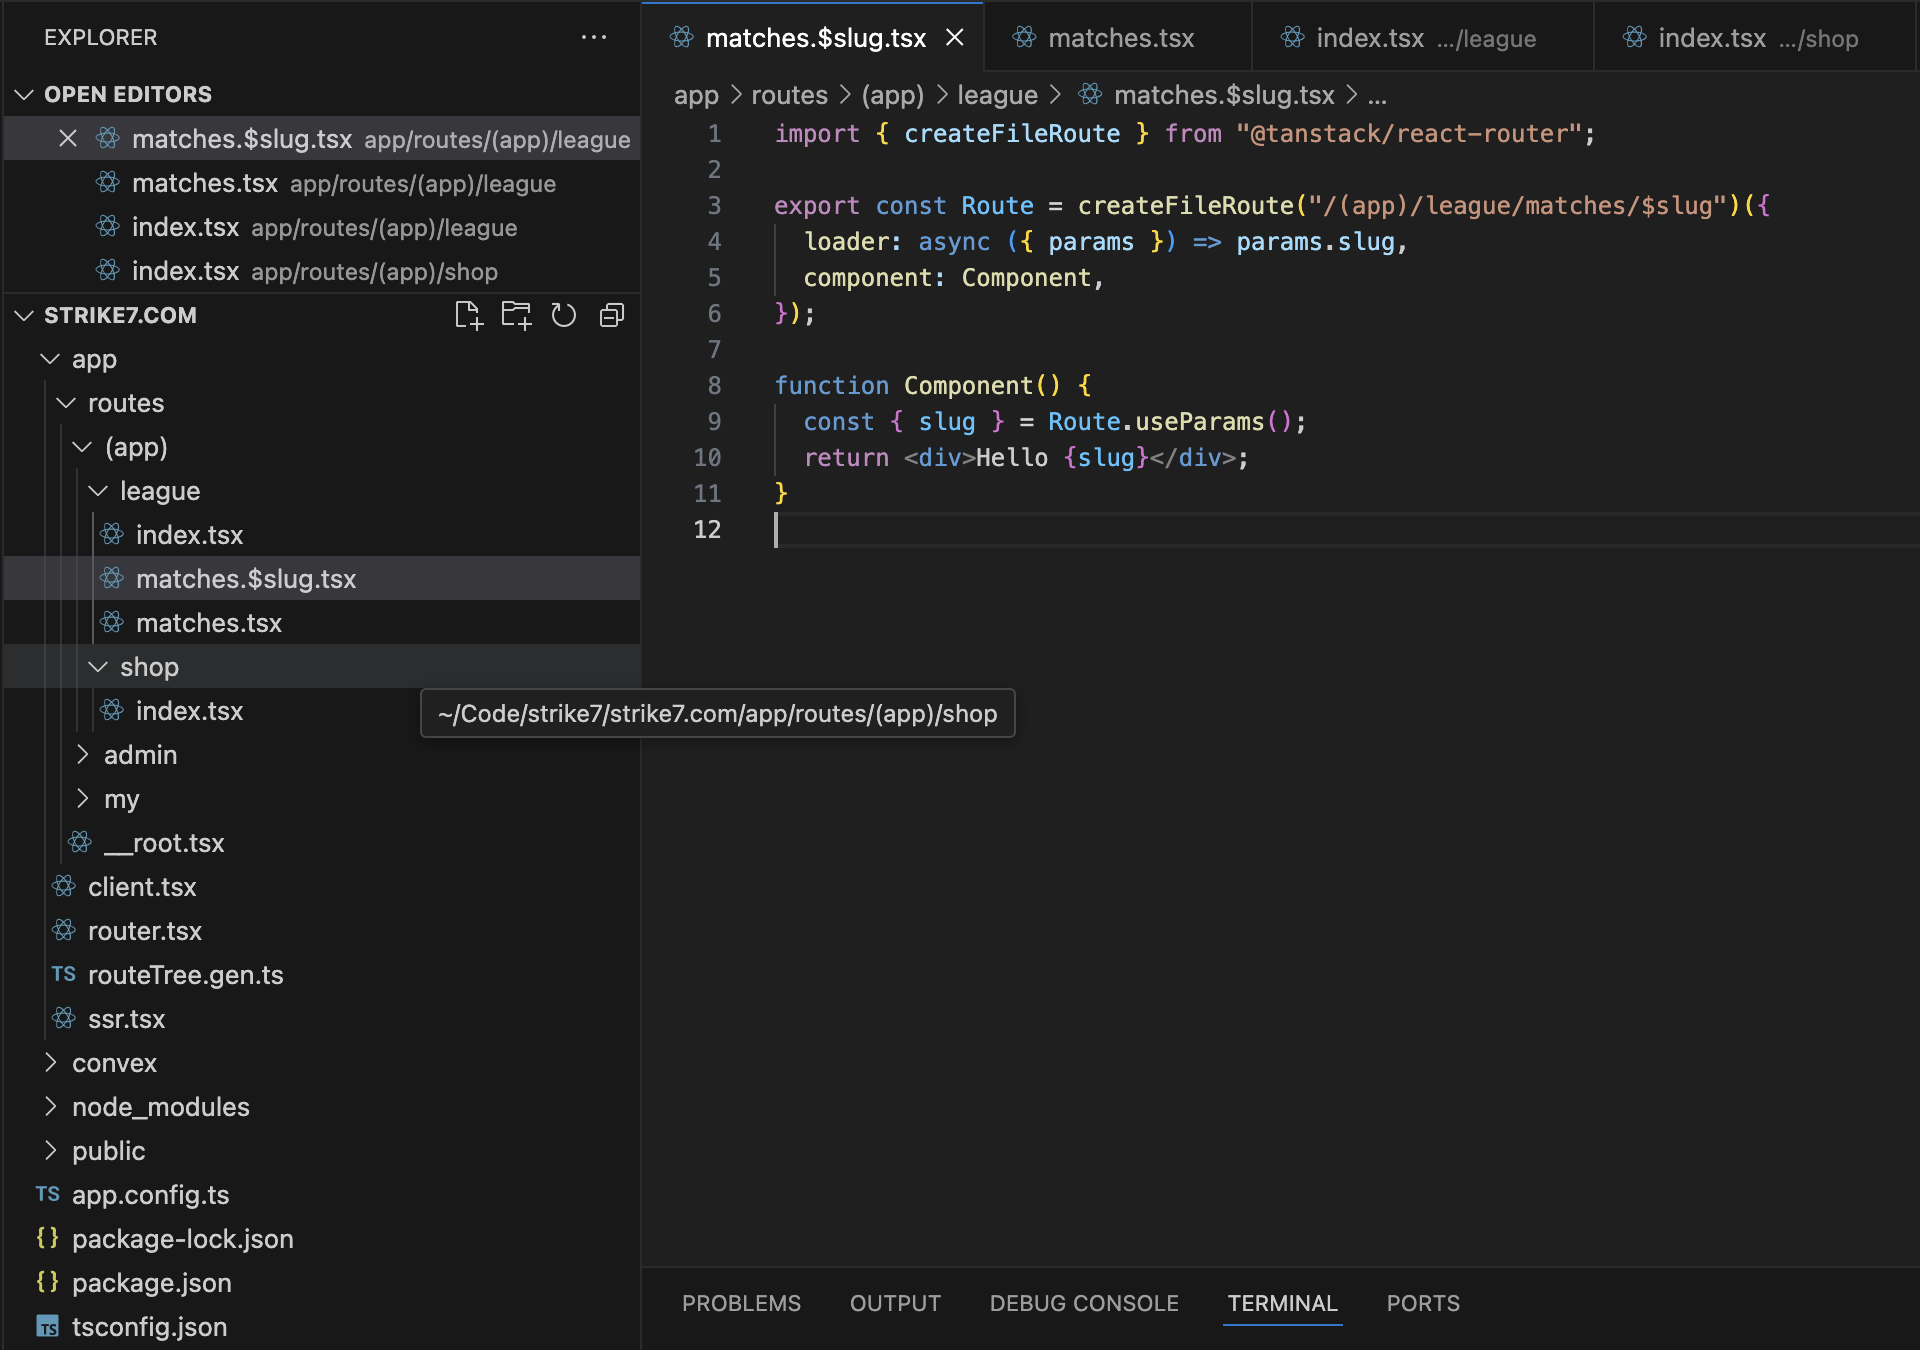Switch to index.tsx .../league tab
1920x1350 pixels.
pyautogui.click(x=1423, y=38)
